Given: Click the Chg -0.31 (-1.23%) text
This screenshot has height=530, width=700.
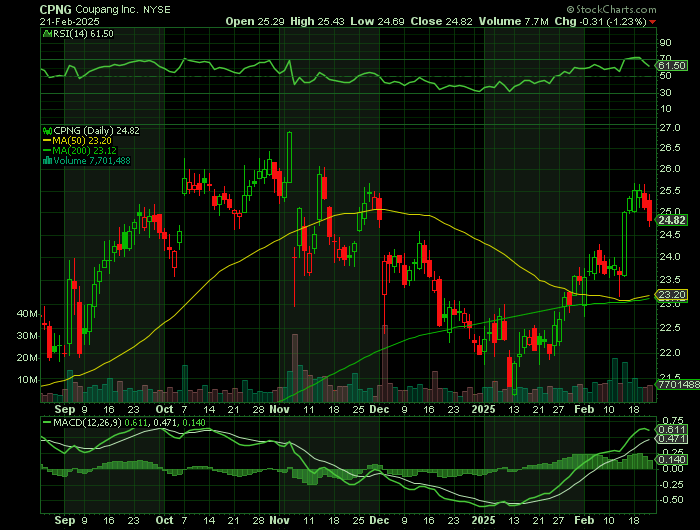Looking at the screenshot, I should 601,21.
